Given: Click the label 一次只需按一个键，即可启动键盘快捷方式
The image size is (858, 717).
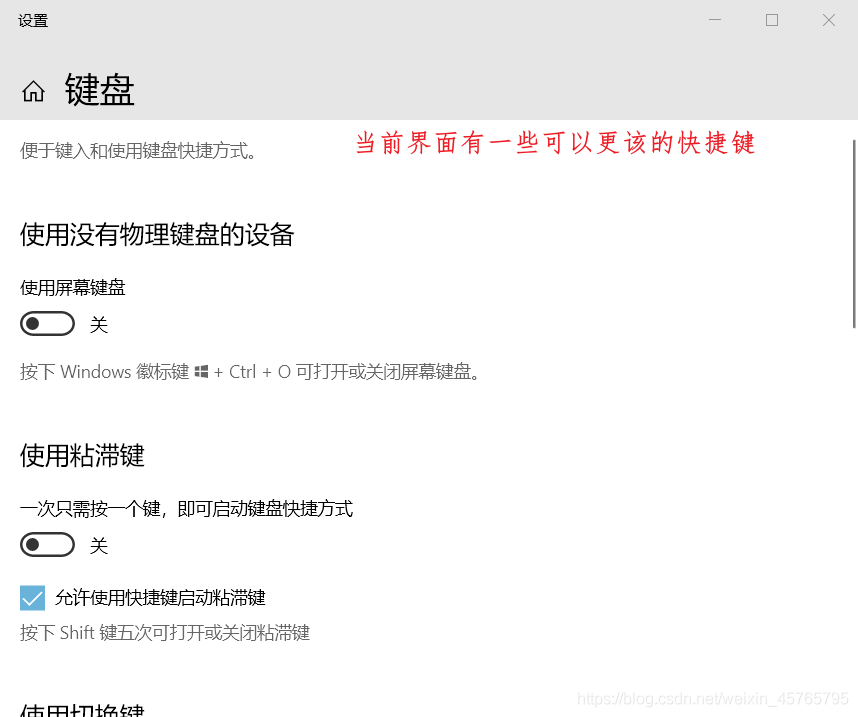Looking at the screenshot, I should click(187, 508).
